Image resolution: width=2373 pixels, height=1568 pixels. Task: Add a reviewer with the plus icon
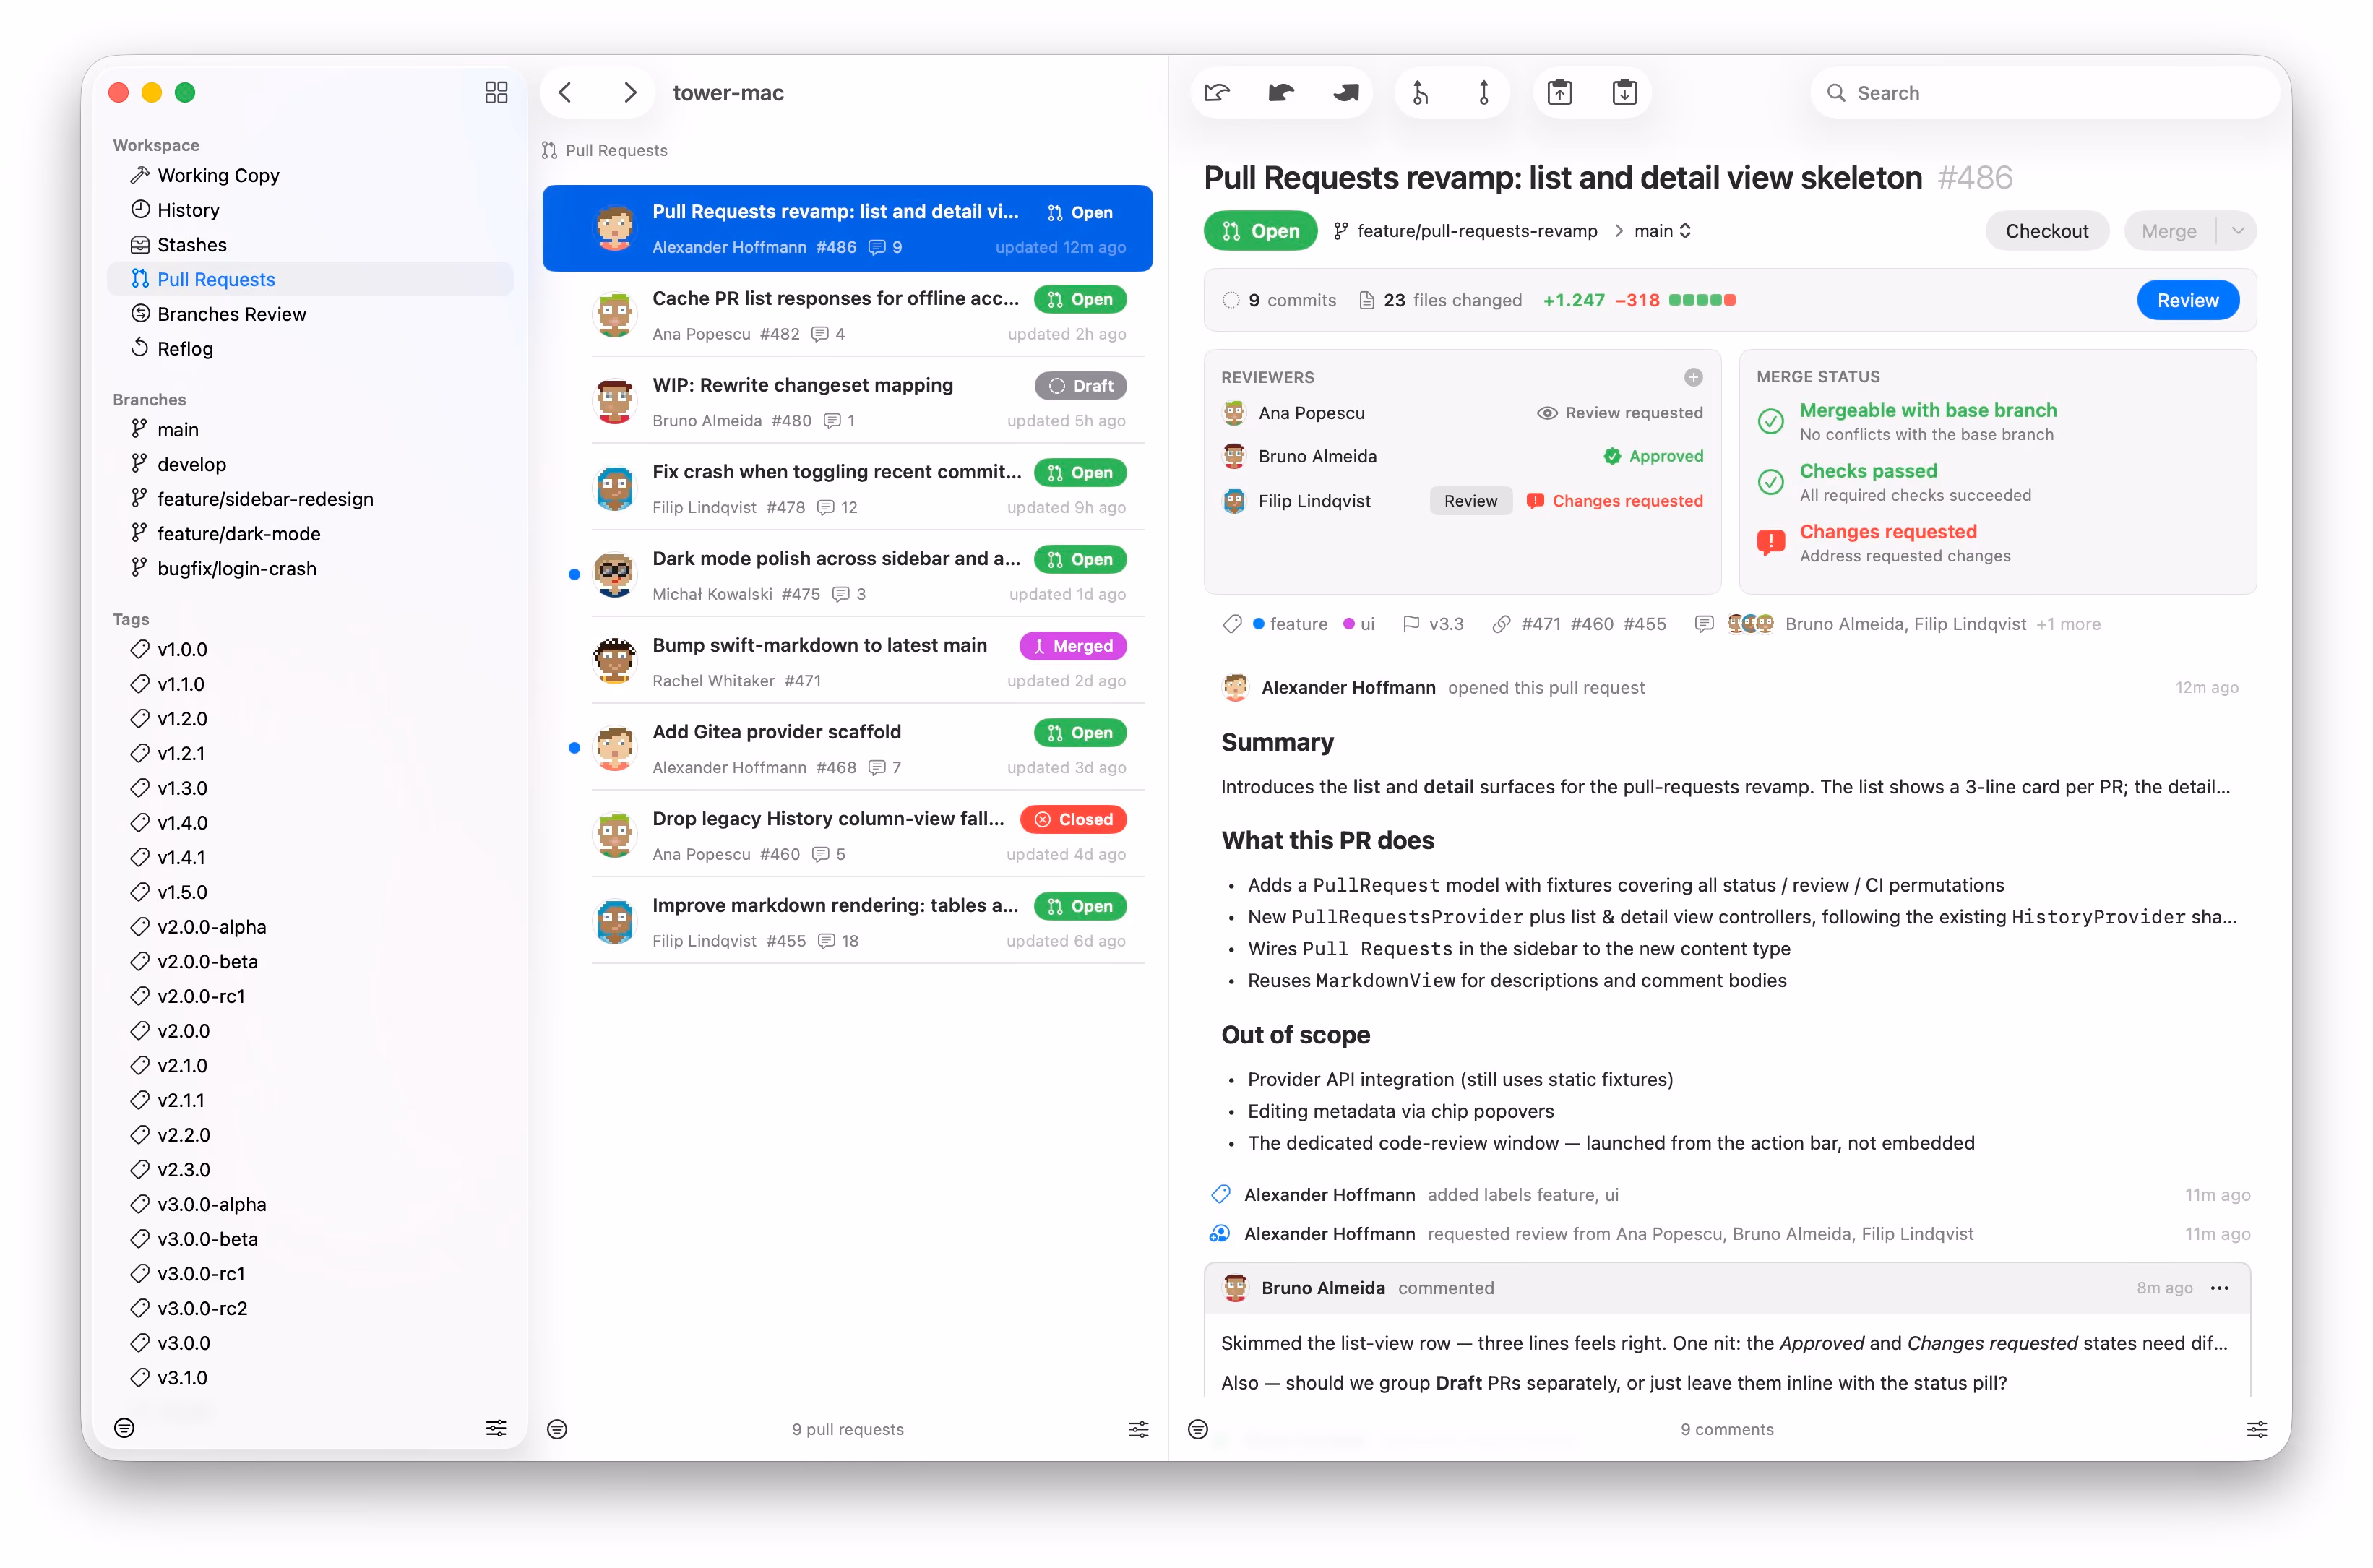point(1692,377)
